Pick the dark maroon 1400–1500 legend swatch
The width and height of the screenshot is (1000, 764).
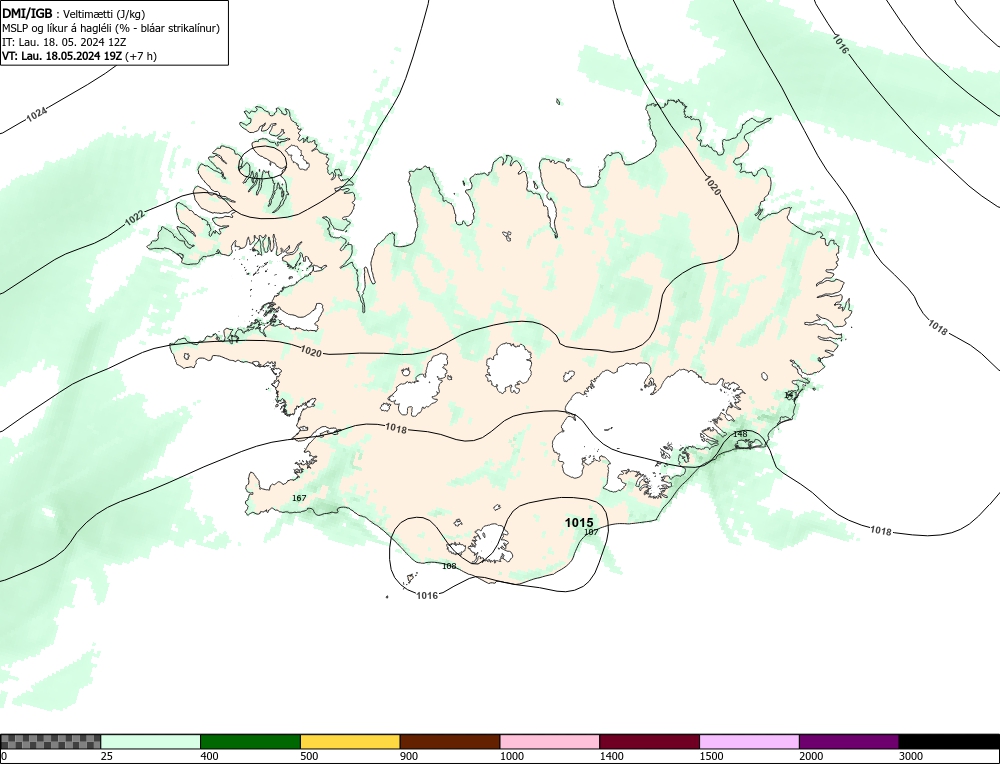point(649,741)
